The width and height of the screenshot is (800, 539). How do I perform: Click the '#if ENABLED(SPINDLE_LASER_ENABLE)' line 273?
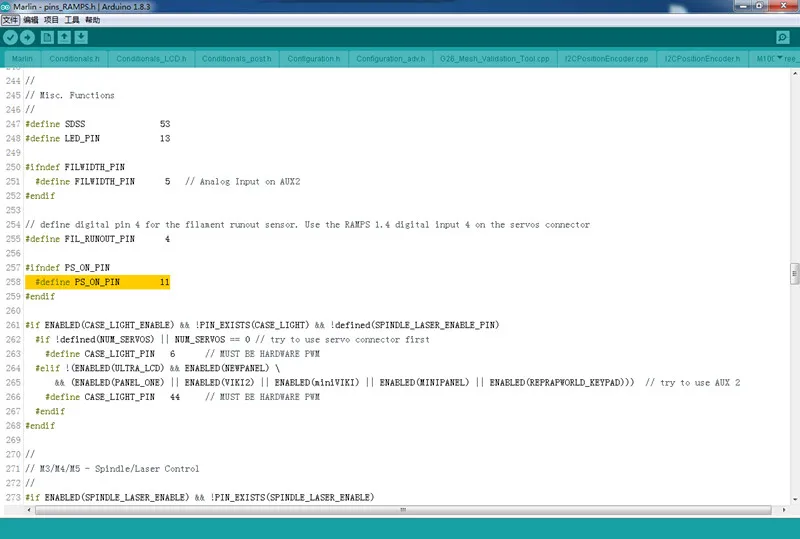click(199, 497)
